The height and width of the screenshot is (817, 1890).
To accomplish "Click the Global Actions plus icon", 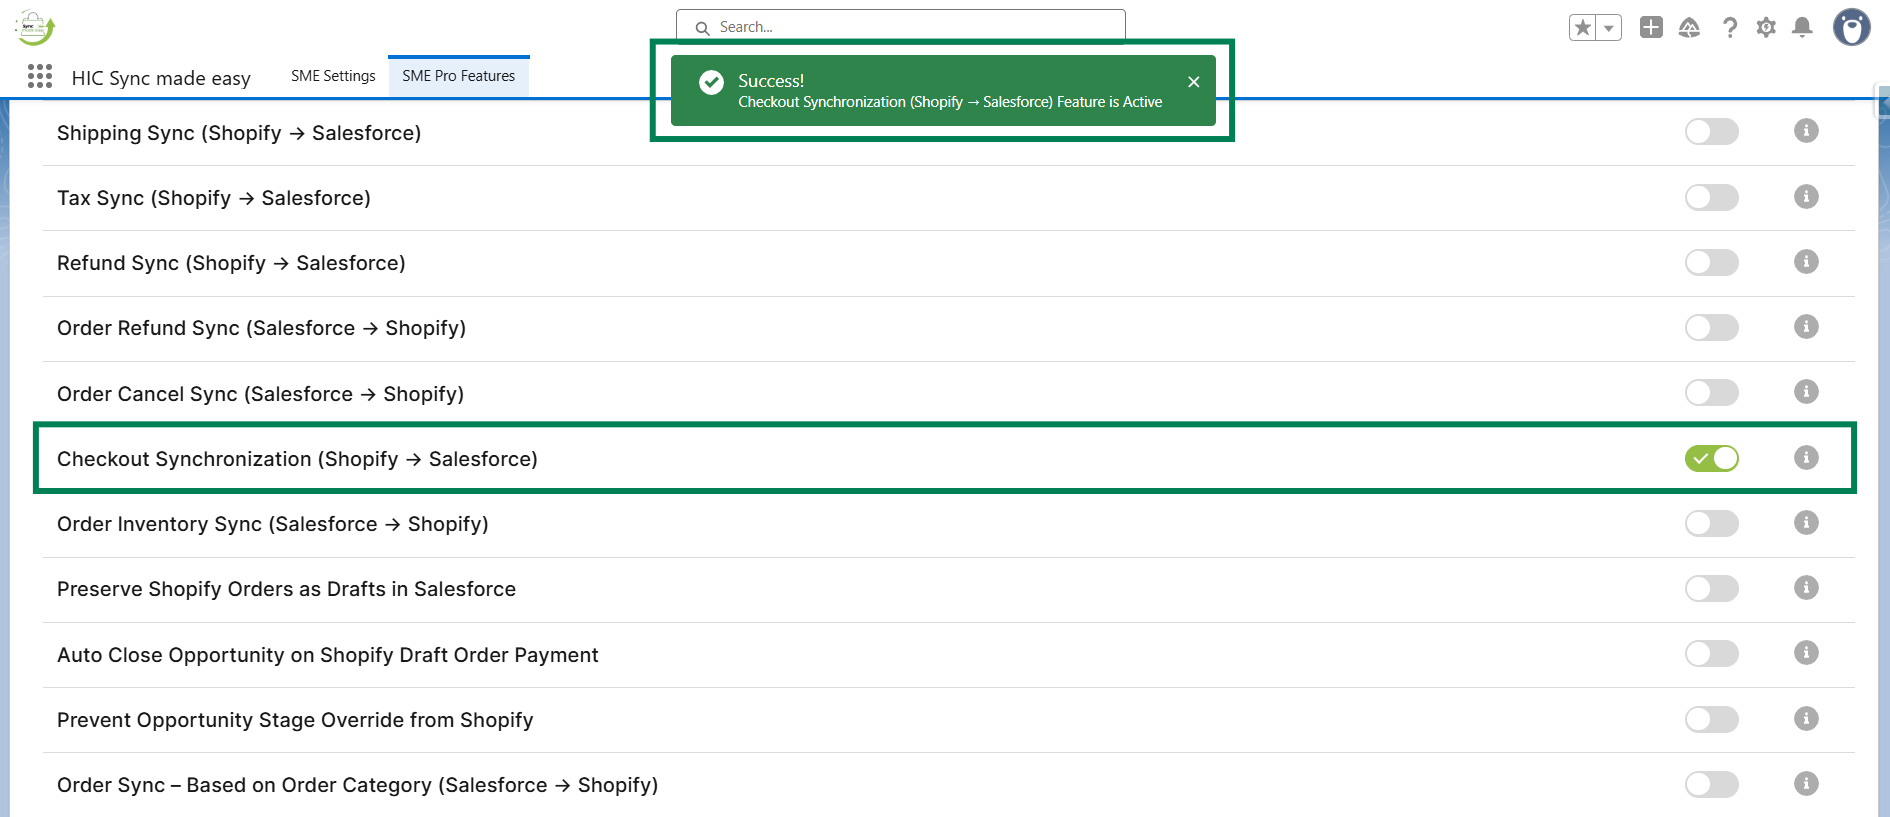I will 1651,28.
